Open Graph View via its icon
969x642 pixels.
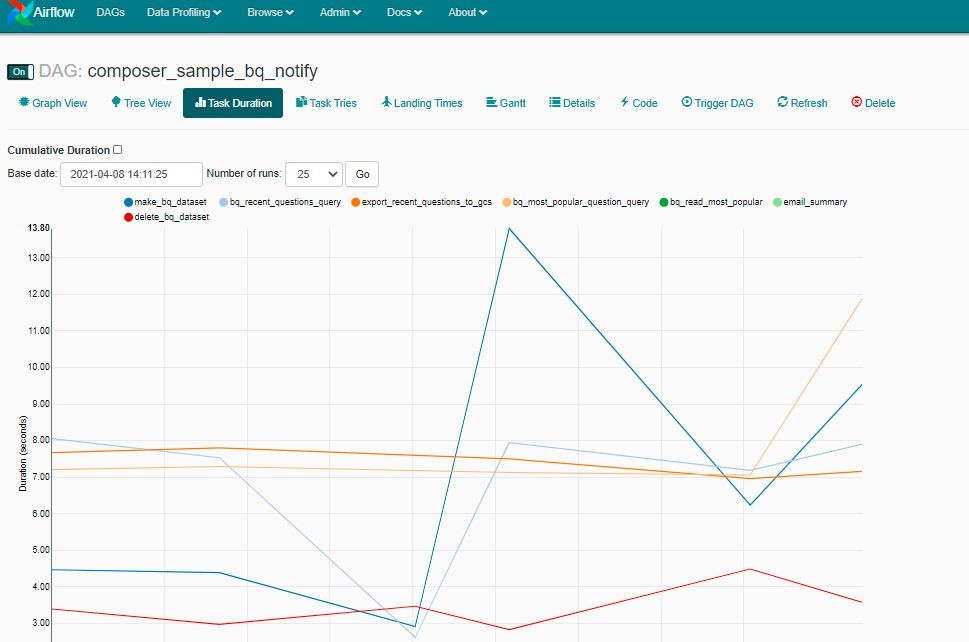[24, 103]
